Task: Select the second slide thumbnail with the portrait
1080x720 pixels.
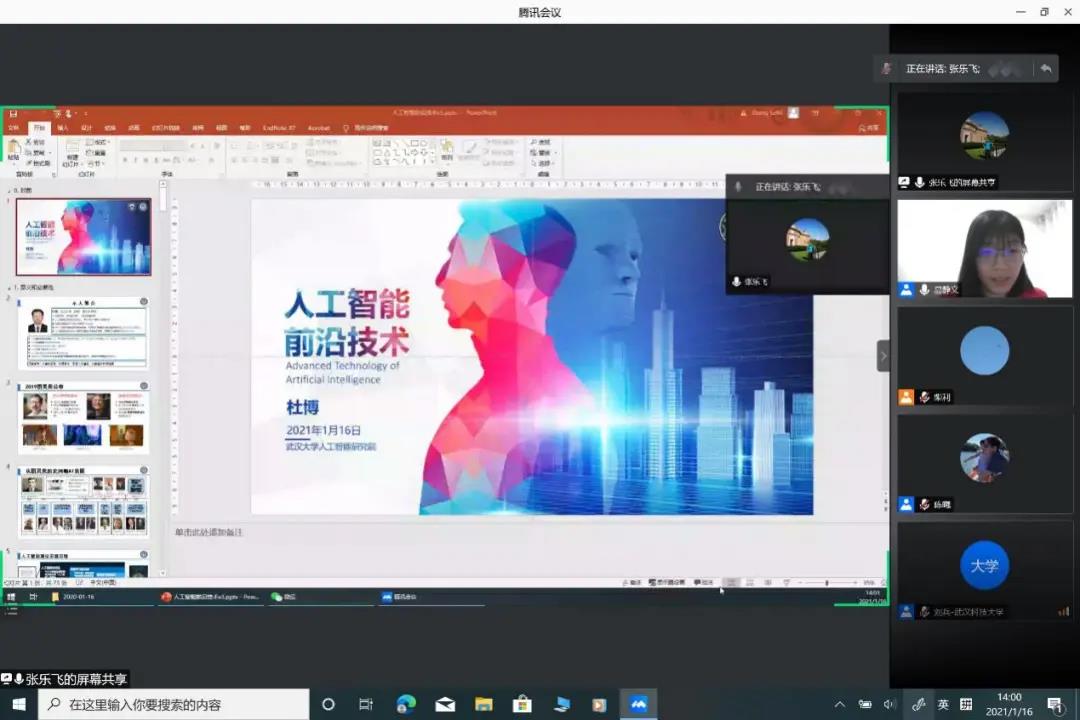Action: tap(84, 333)
